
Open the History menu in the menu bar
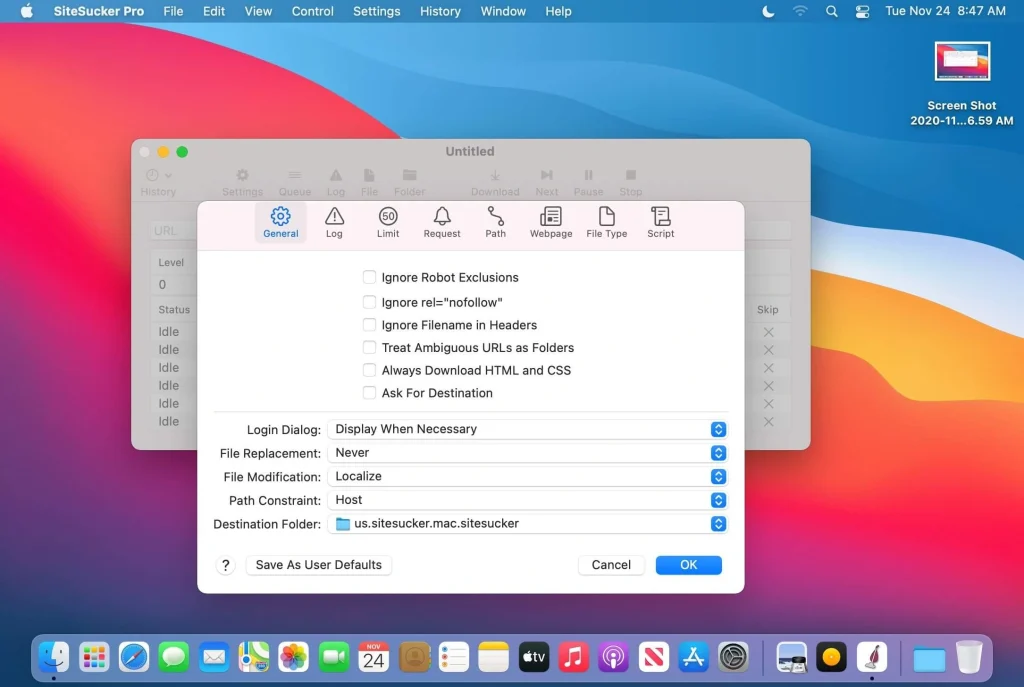tap(440, 11)
